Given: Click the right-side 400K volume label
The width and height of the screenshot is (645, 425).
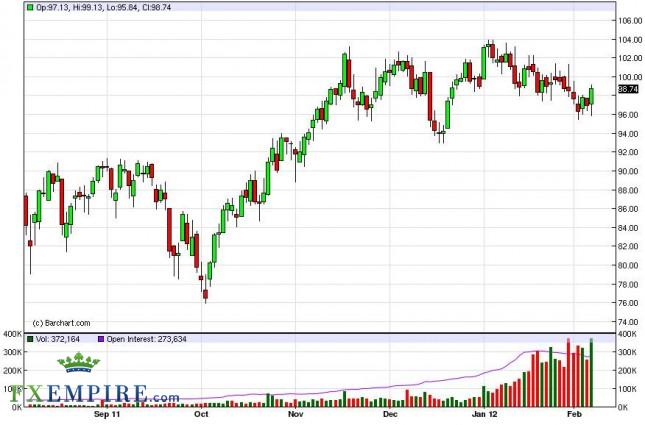Looking at the screenshot, I should [628, 334].
